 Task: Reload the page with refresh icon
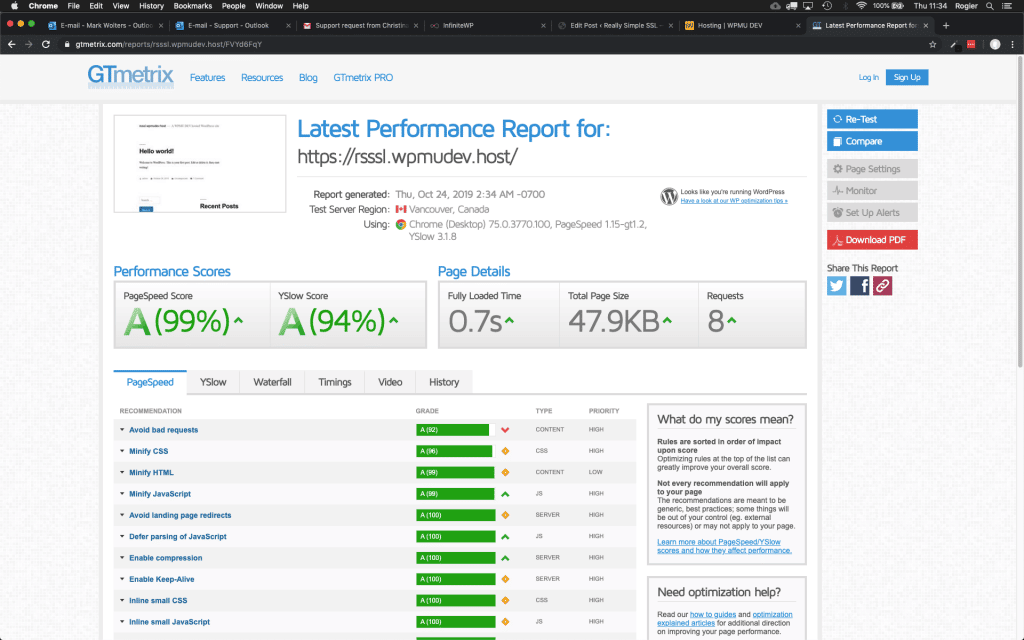pos(46,44)
